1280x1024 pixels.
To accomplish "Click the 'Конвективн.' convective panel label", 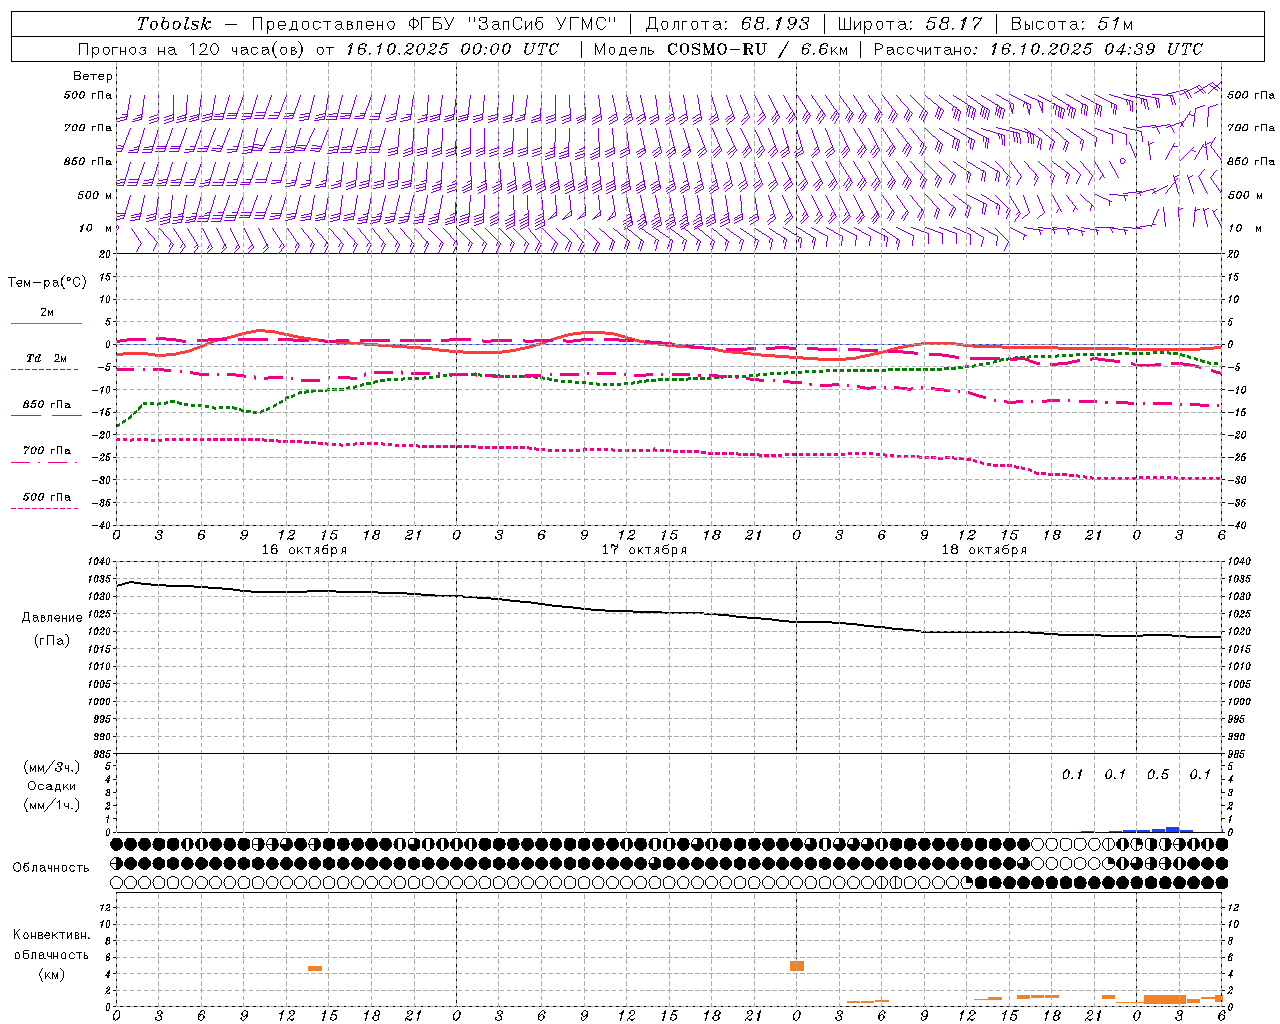I will click(x=52, y=935).
